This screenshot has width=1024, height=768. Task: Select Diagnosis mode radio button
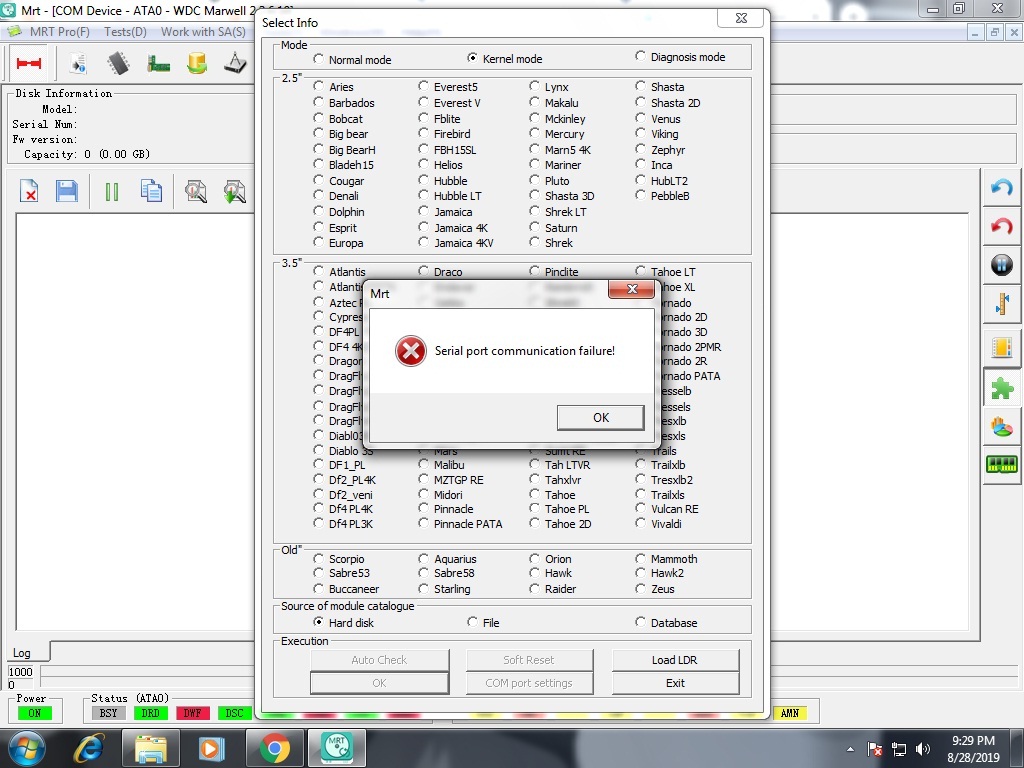pyautogui.click(x=640, y=56)
